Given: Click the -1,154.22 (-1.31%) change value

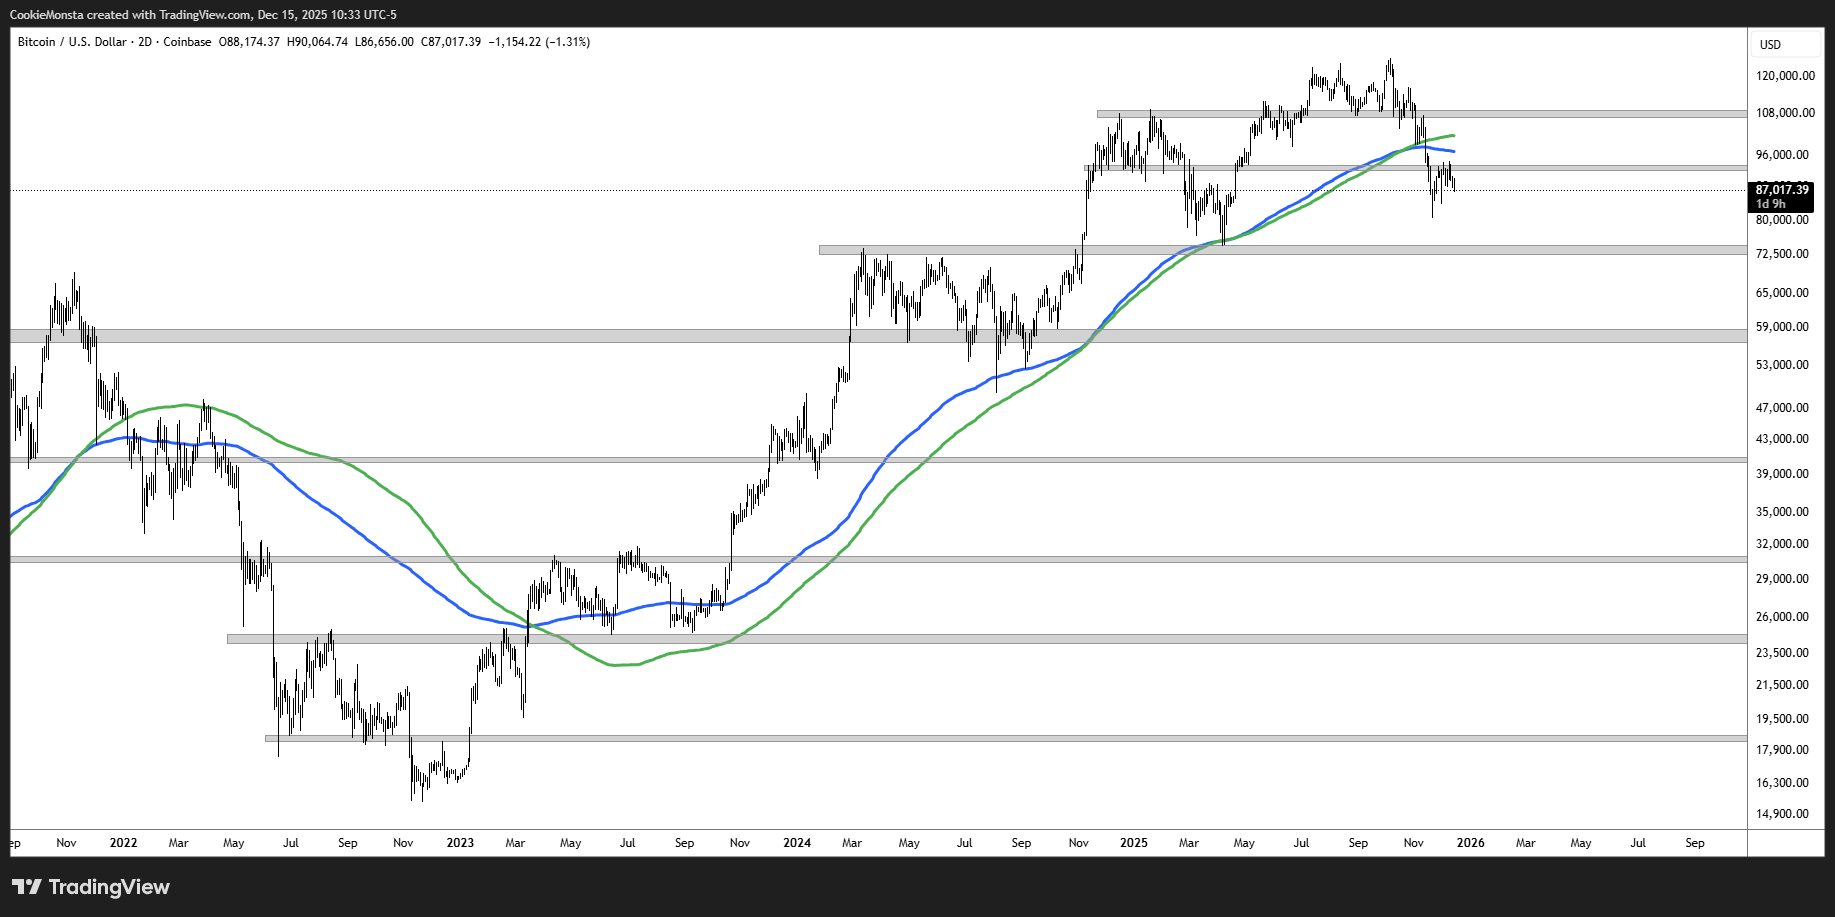Looking at the screenshot, I should (539, 42).
